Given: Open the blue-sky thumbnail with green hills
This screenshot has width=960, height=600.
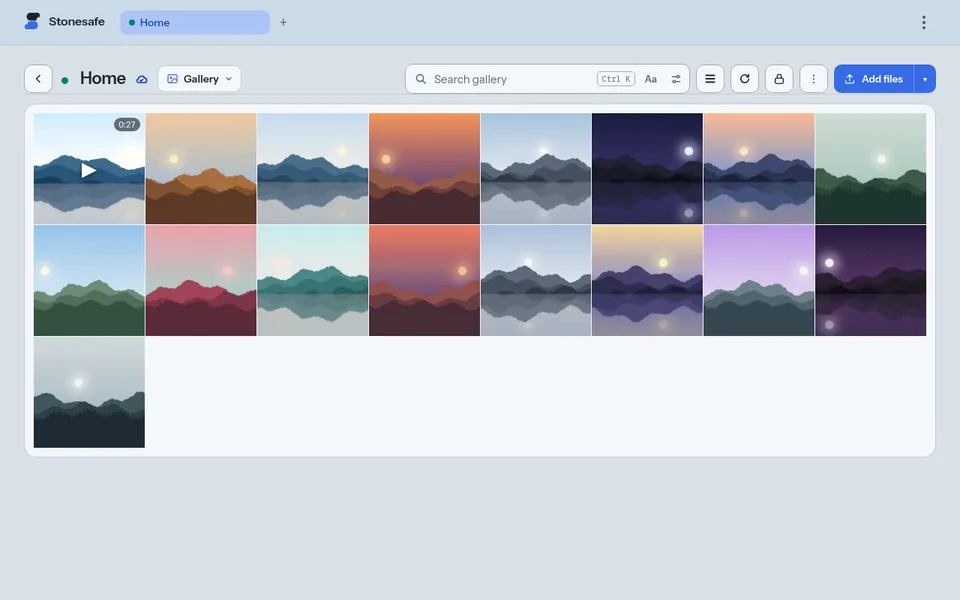Looking at the screenshot, I should [x=89, y=280].
